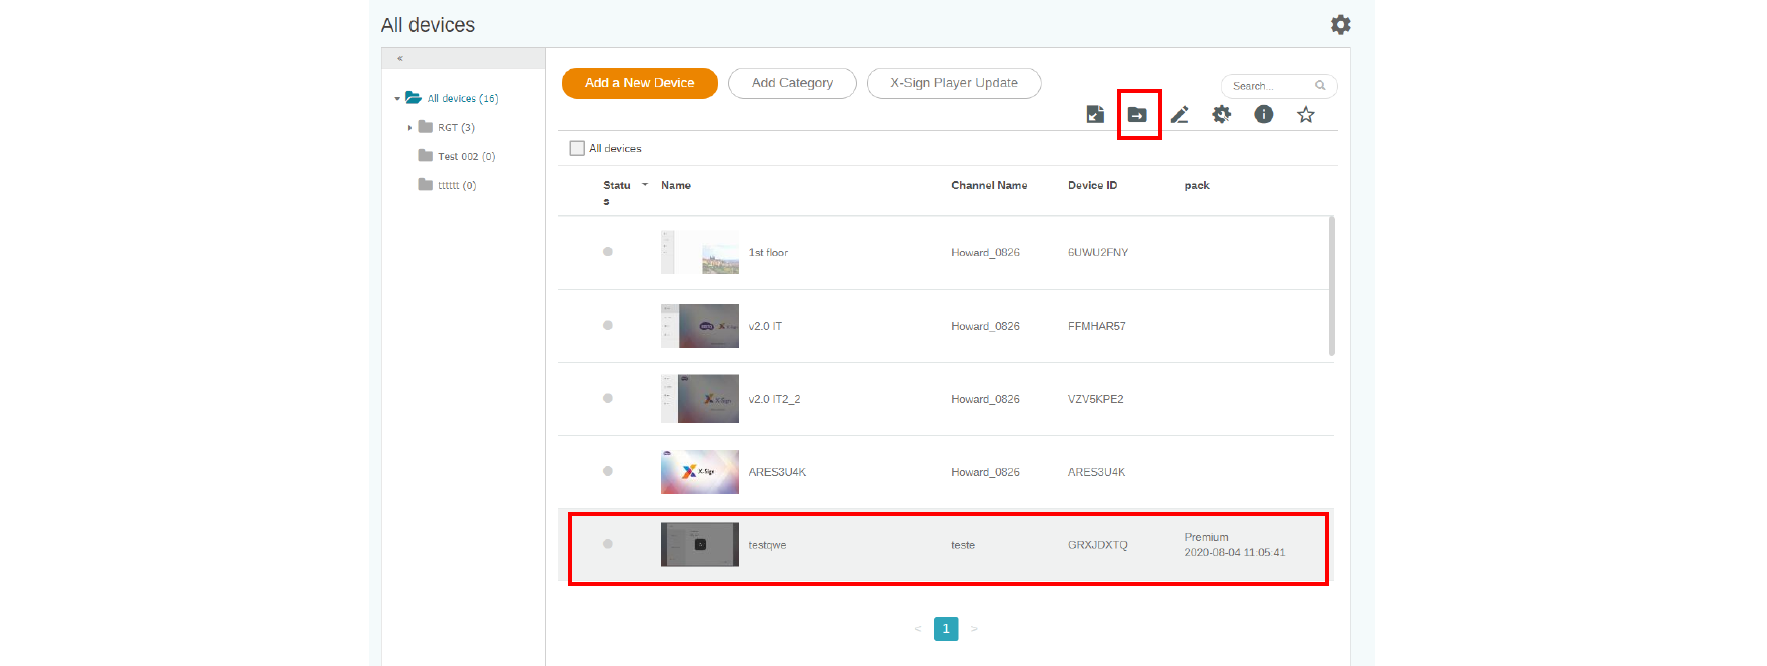Click the X-Sign Player Update button
The width and height of the screenshot is (1767, 666).
point(954,83)
